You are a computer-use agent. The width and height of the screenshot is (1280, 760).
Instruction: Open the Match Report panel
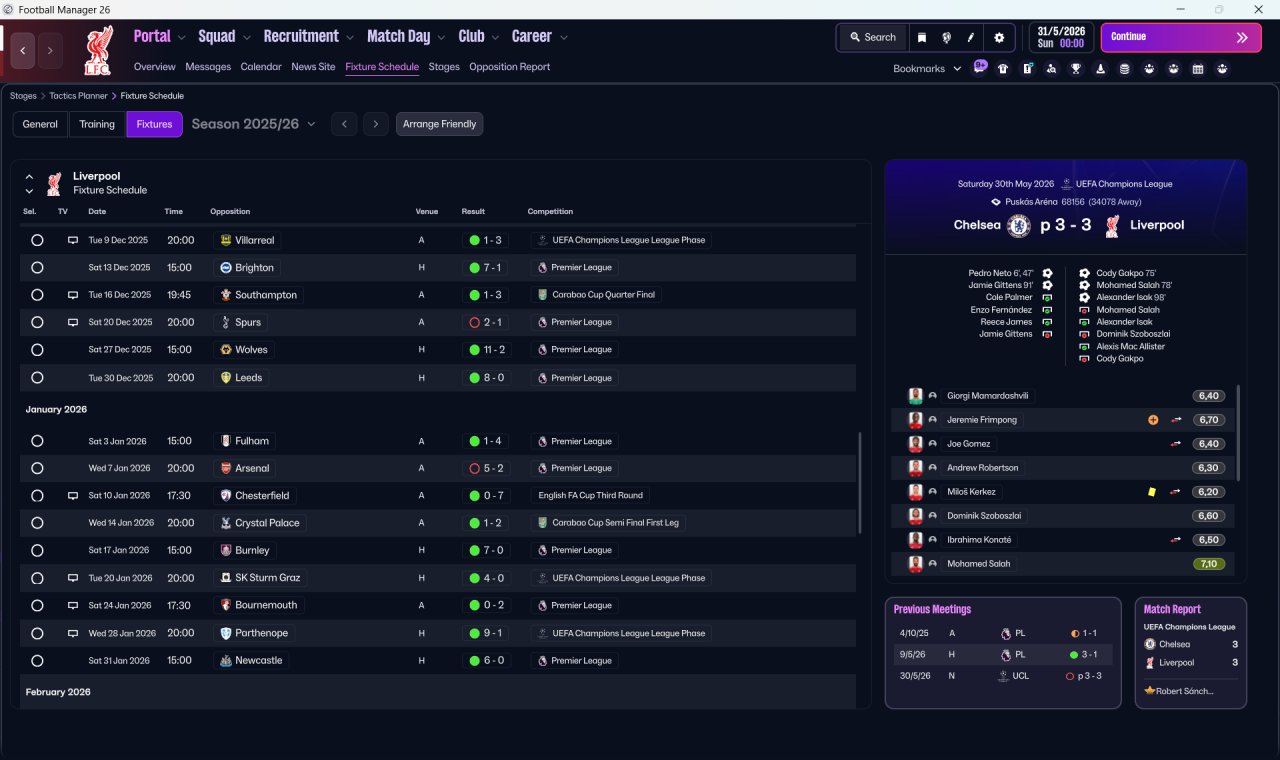tap(1191, 653)
